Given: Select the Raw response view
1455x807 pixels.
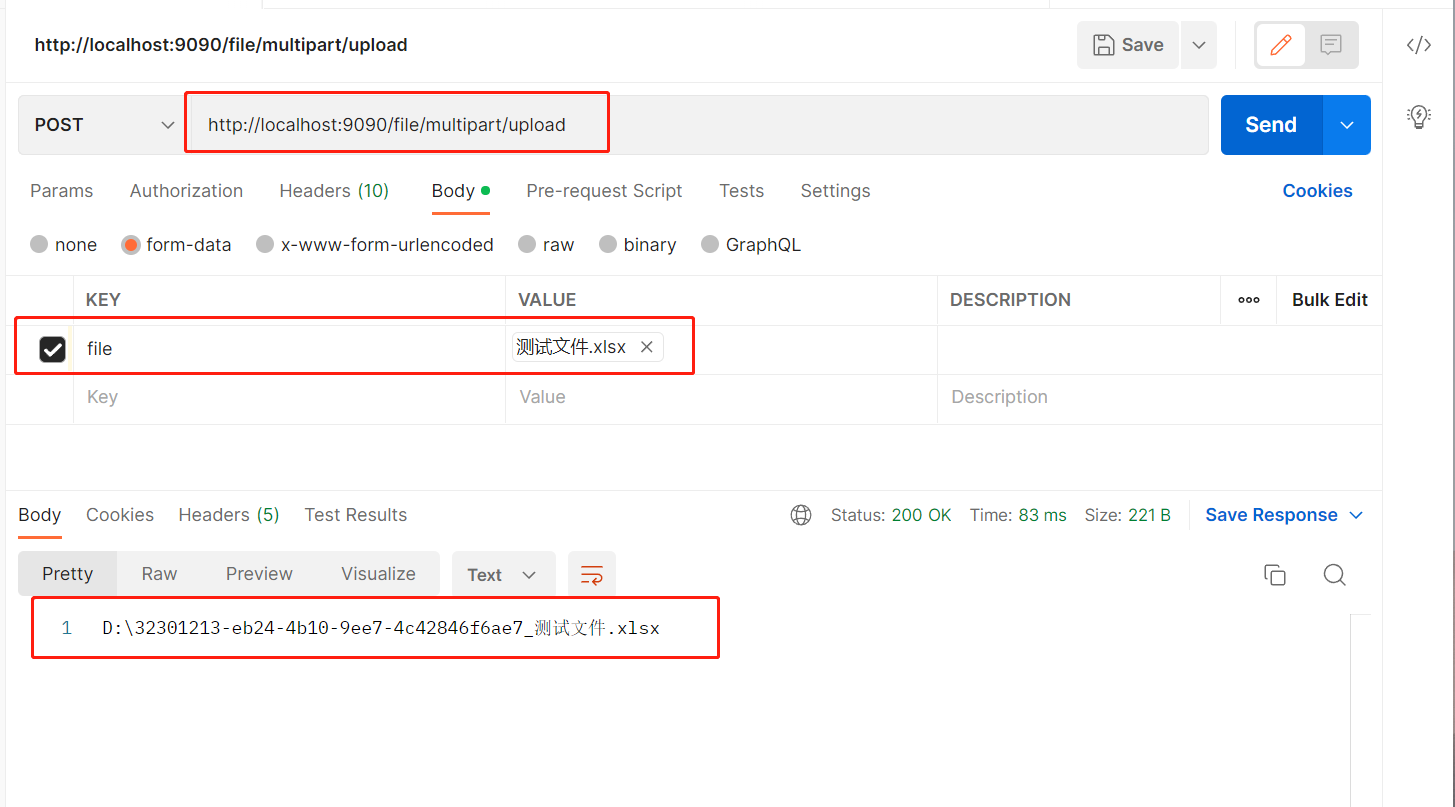Looking at the screenshot, I should coord(159,574).
